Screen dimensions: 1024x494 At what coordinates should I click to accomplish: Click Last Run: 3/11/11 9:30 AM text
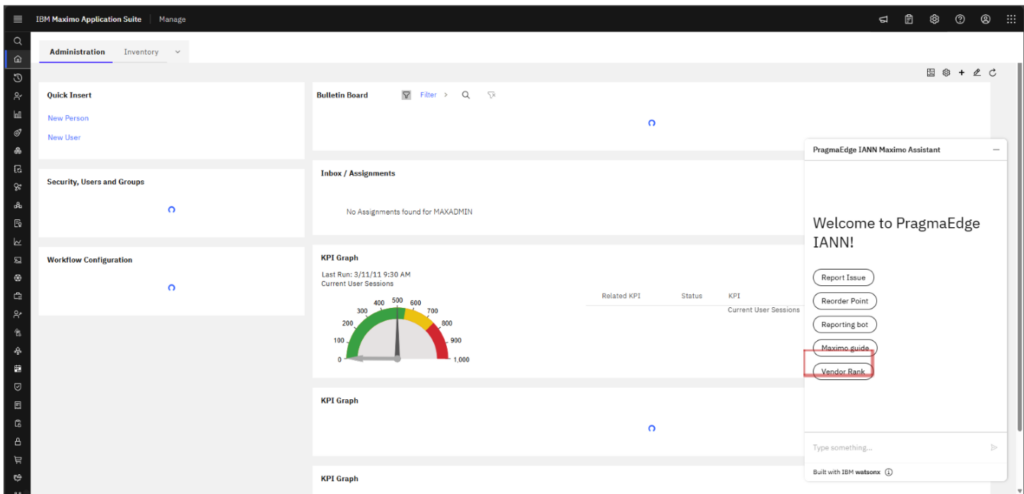(366, 274)
